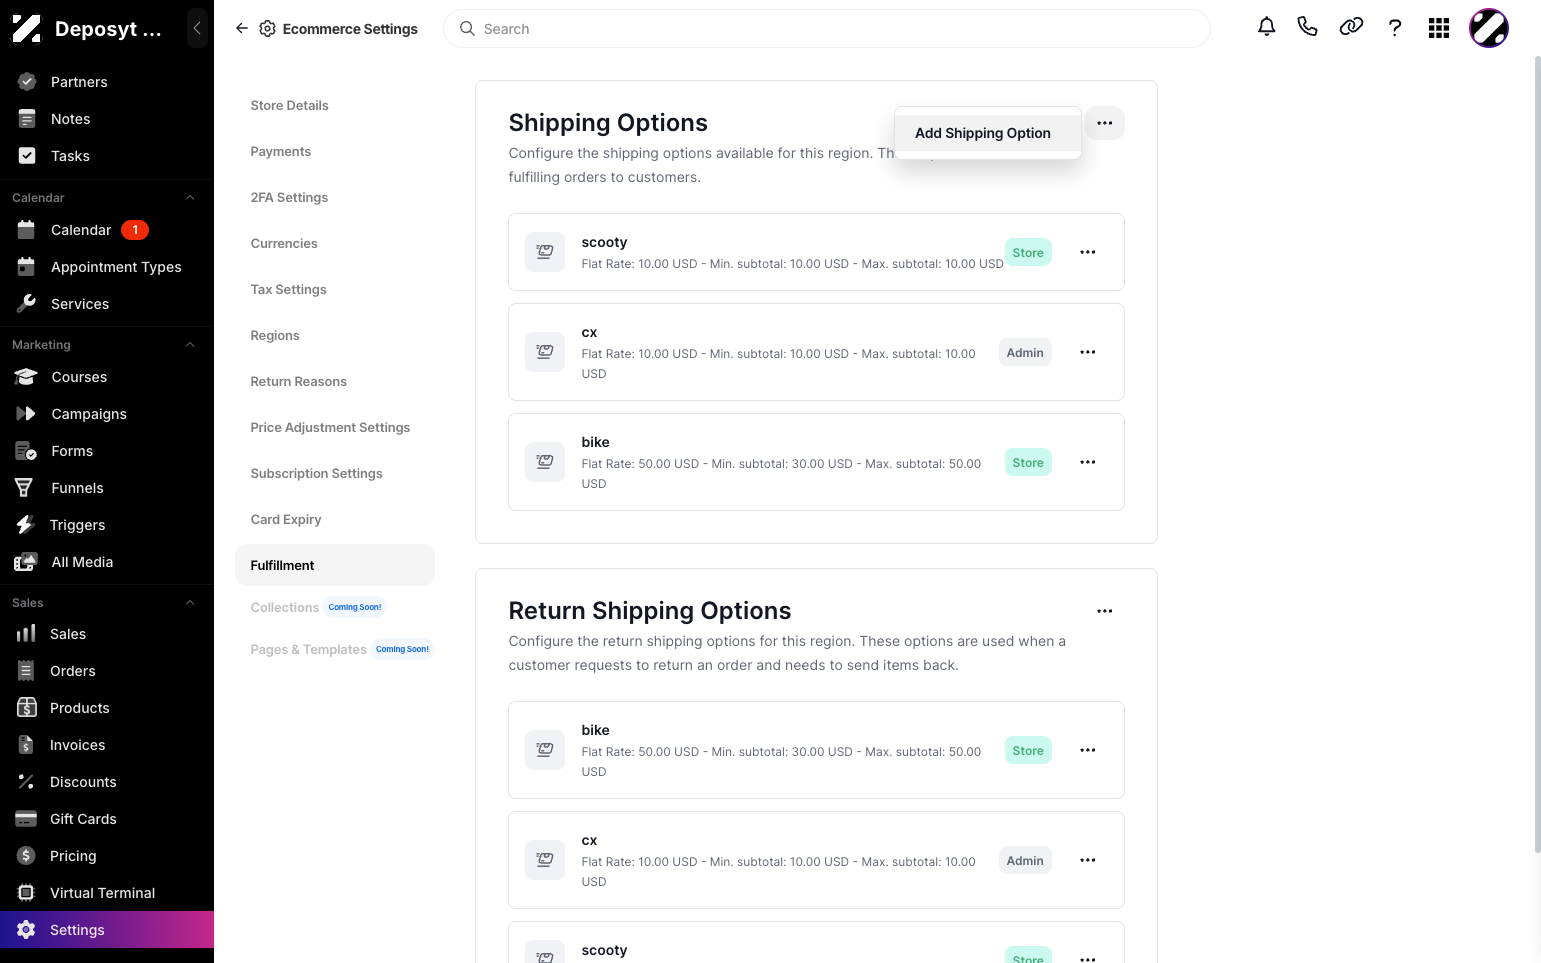
Task: Click the Store badge on the scooty option
Action: pos(1028,252)
